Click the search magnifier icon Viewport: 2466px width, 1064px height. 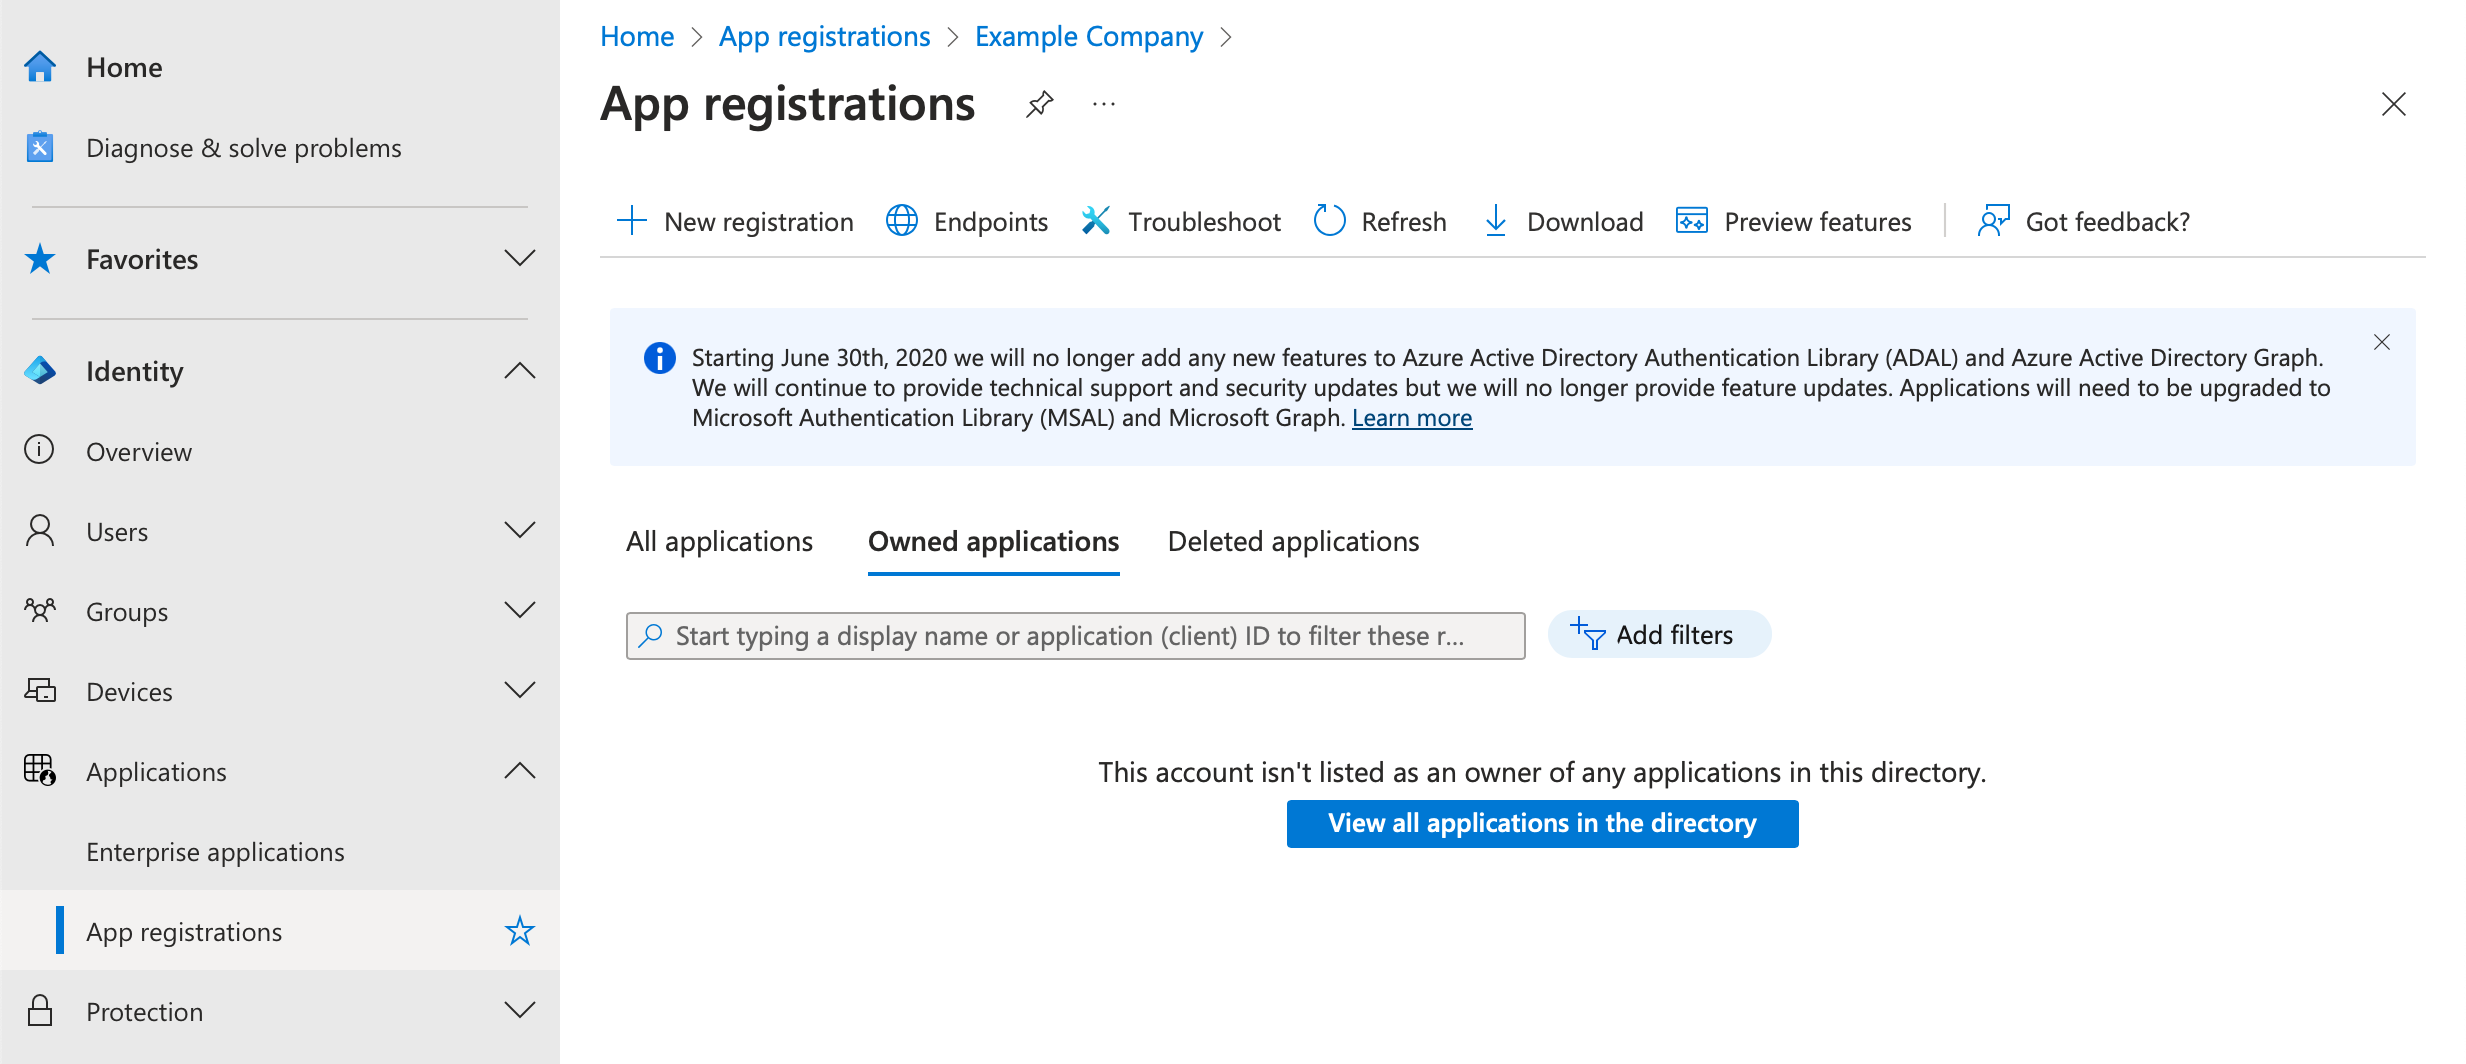(651, 635)
